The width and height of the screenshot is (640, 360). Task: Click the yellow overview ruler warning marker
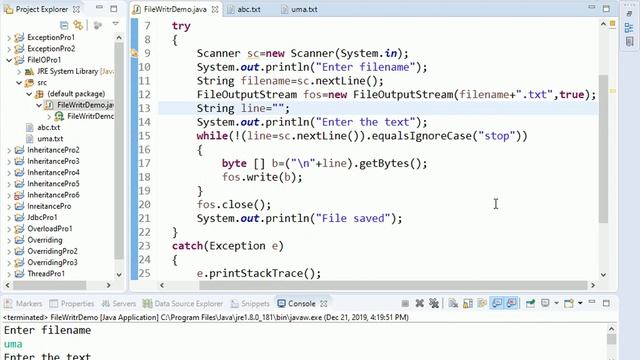612,91
